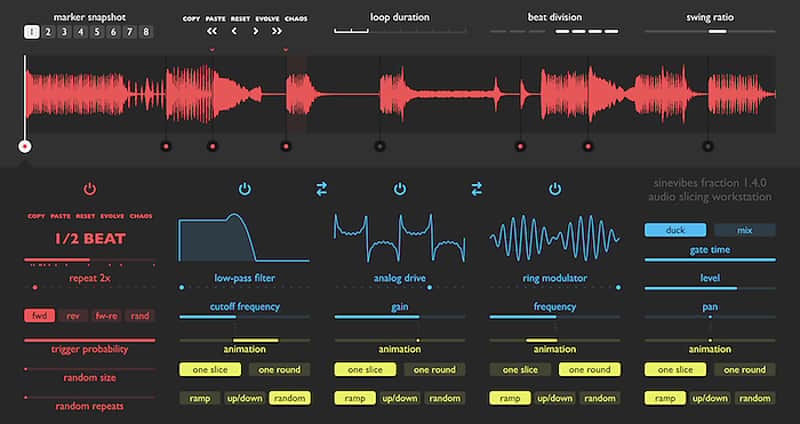
Task: Disable the low-pass filter power icon
Action: (245, 189)
